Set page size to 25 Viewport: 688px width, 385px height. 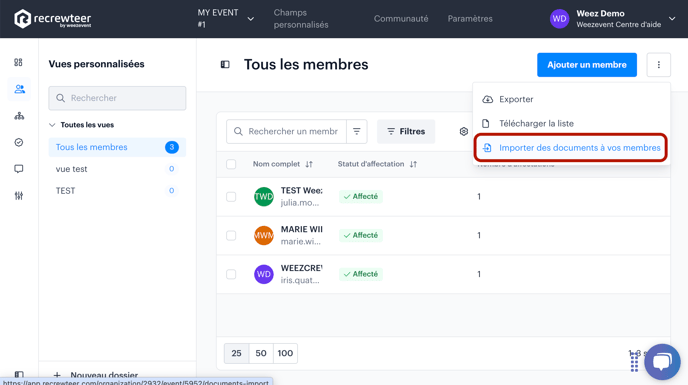click(x=236, y=353)
